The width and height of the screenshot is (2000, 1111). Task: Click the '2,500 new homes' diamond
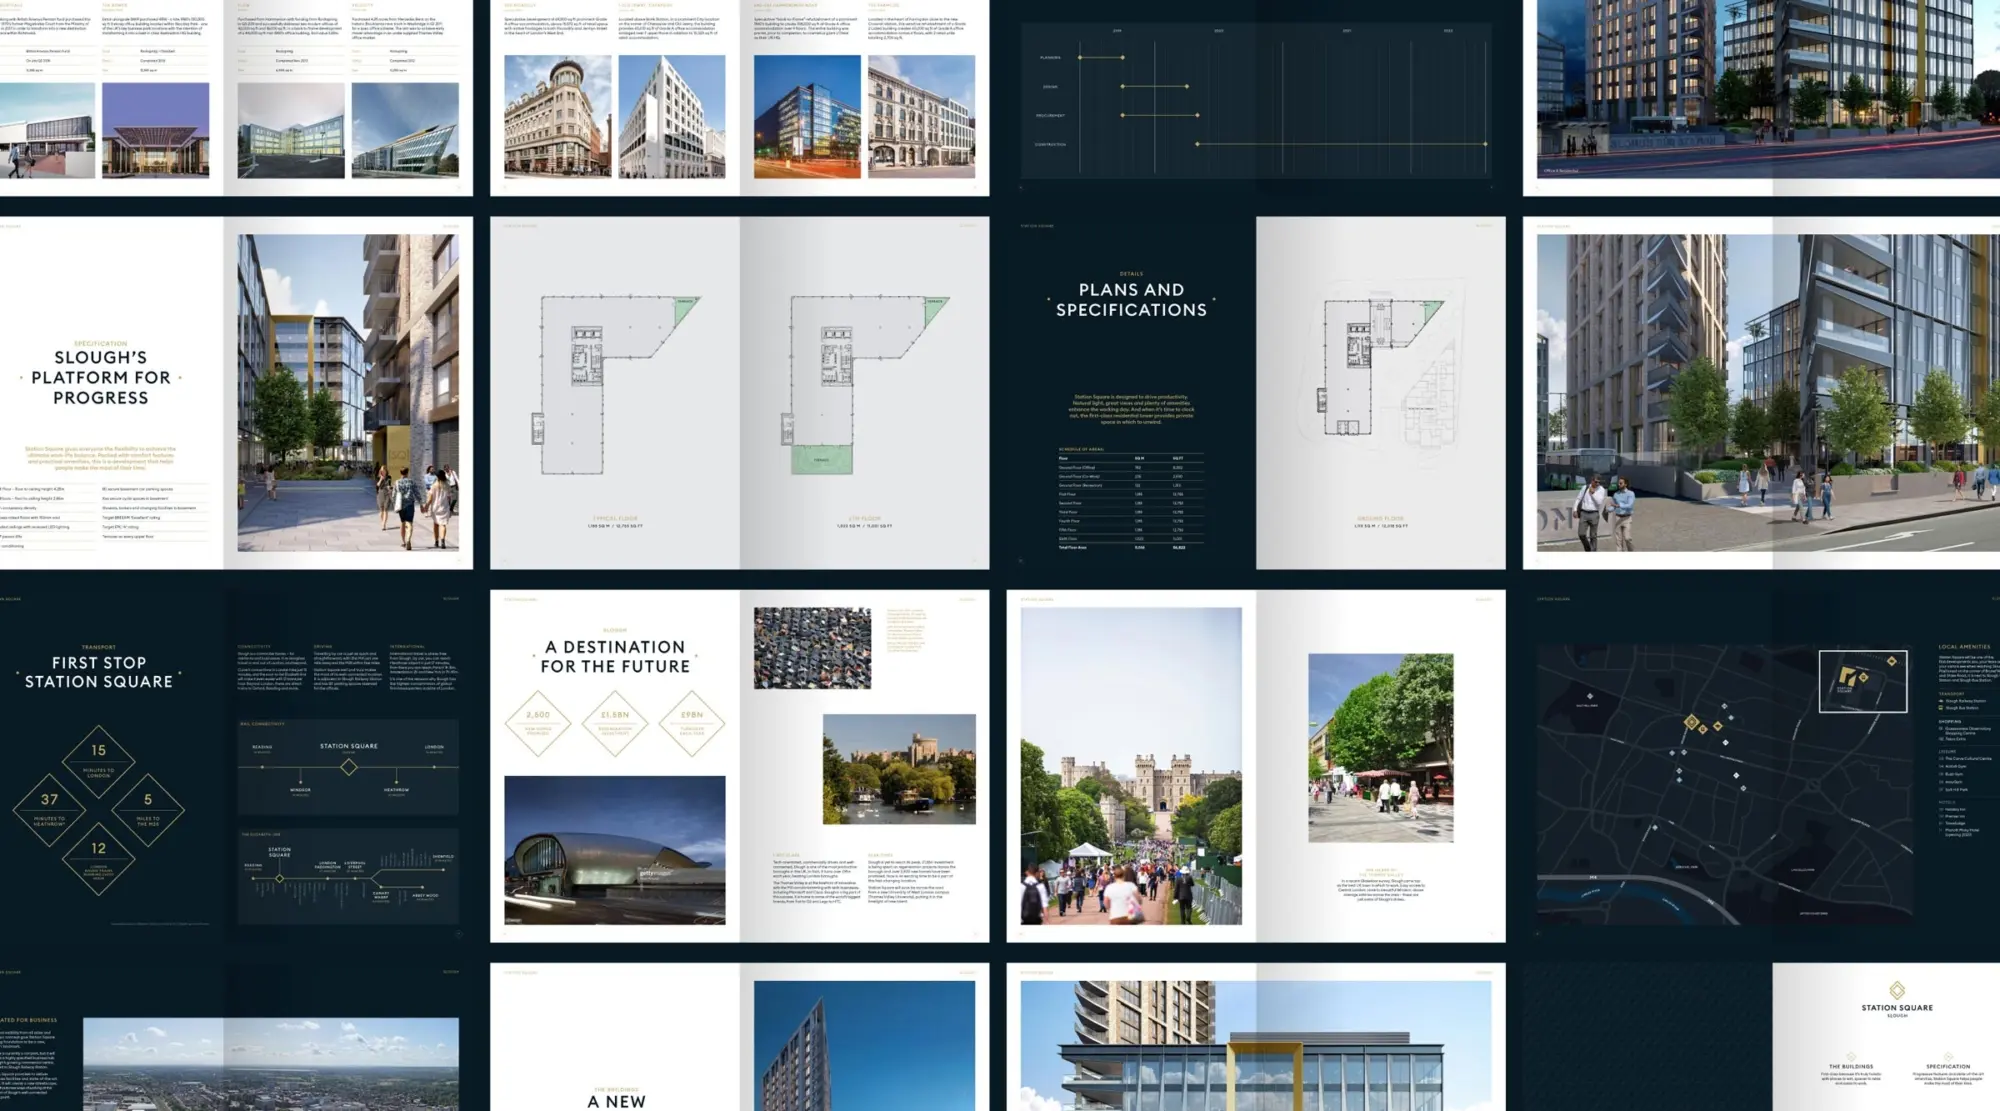click(x=538, y=721)
